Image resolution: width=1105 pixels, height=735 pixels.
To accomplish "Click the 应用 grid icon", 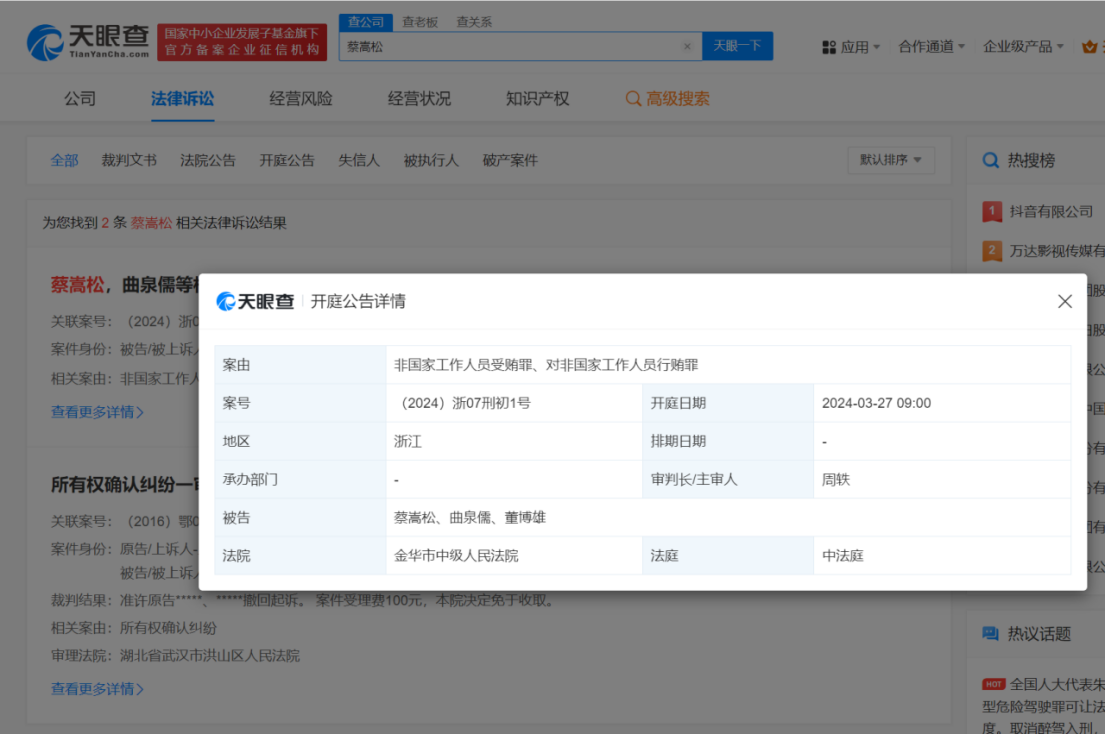I will tap(829, 47).
